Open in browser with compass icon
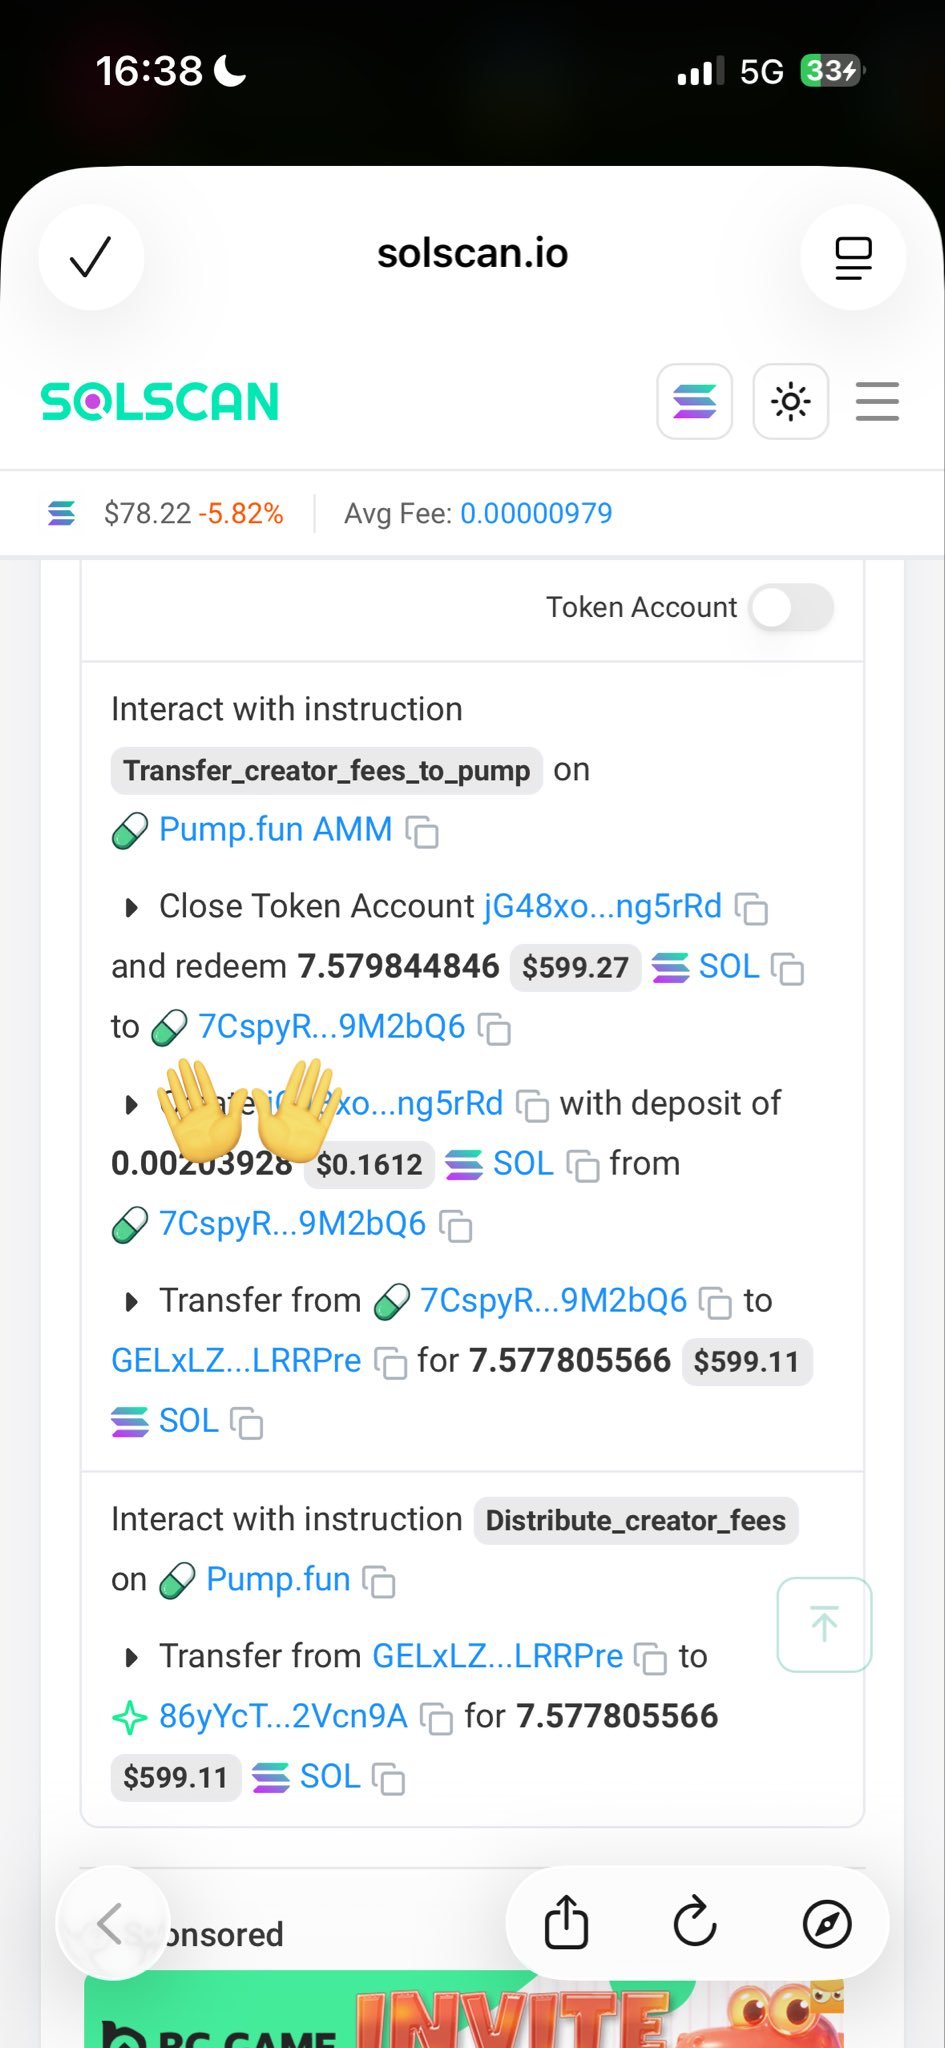The image size is (945, 2048). click(x=827, y=1922)
